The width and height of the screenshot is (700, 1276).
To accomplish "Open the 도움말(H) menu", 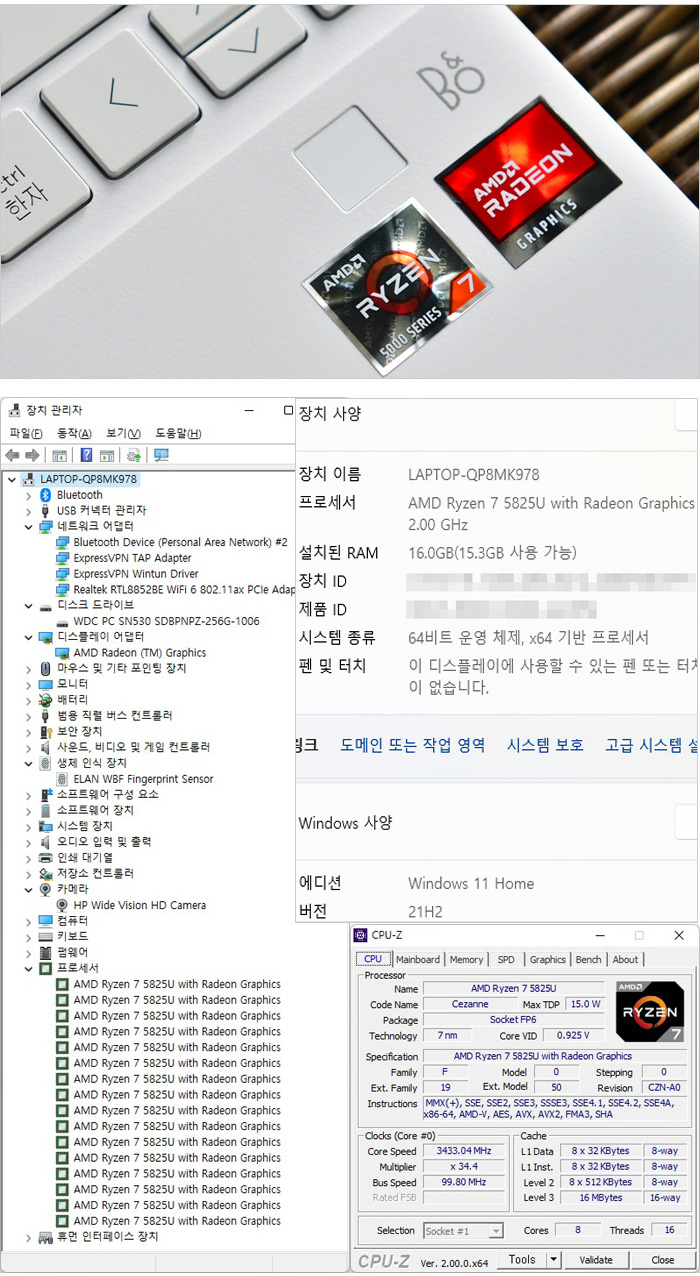I will tap(178, 433).
